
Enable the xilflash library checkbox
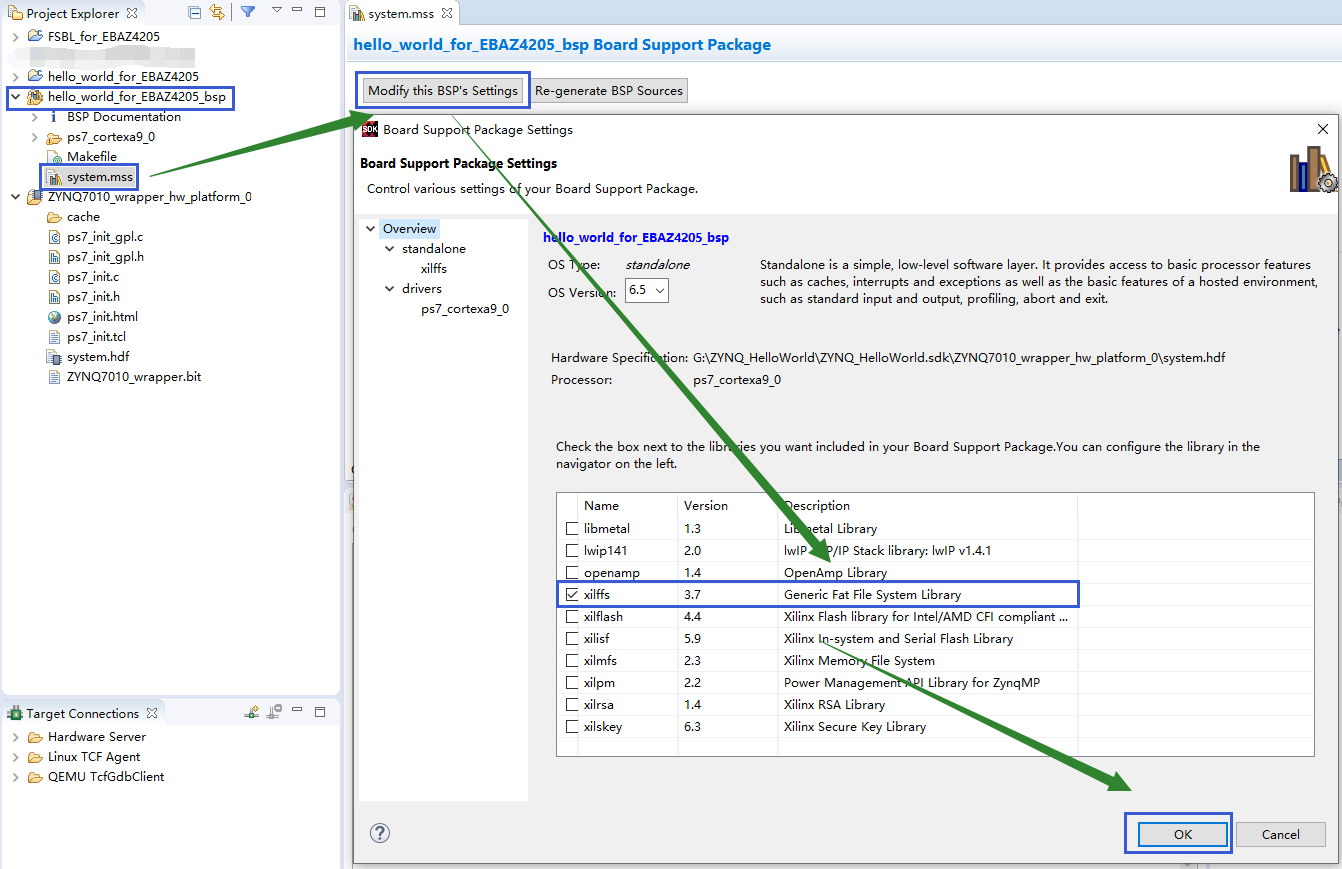coord(572,616)
